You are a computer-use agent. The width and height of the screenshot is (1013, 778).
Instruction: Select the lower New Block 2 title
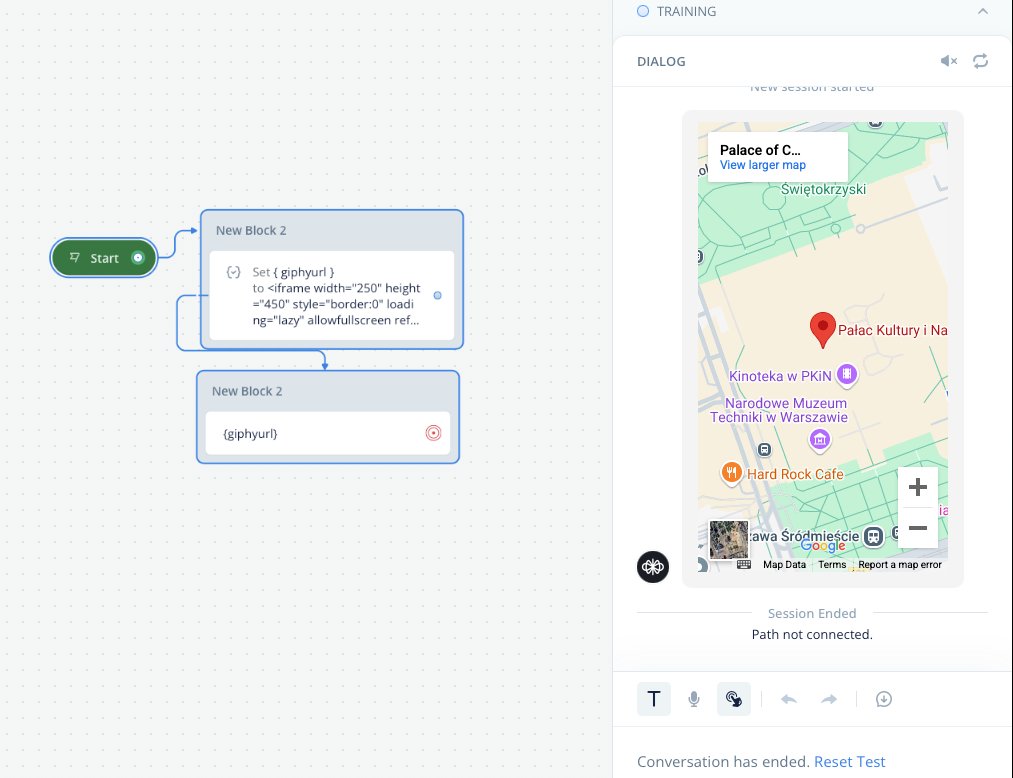pos(247,391)
